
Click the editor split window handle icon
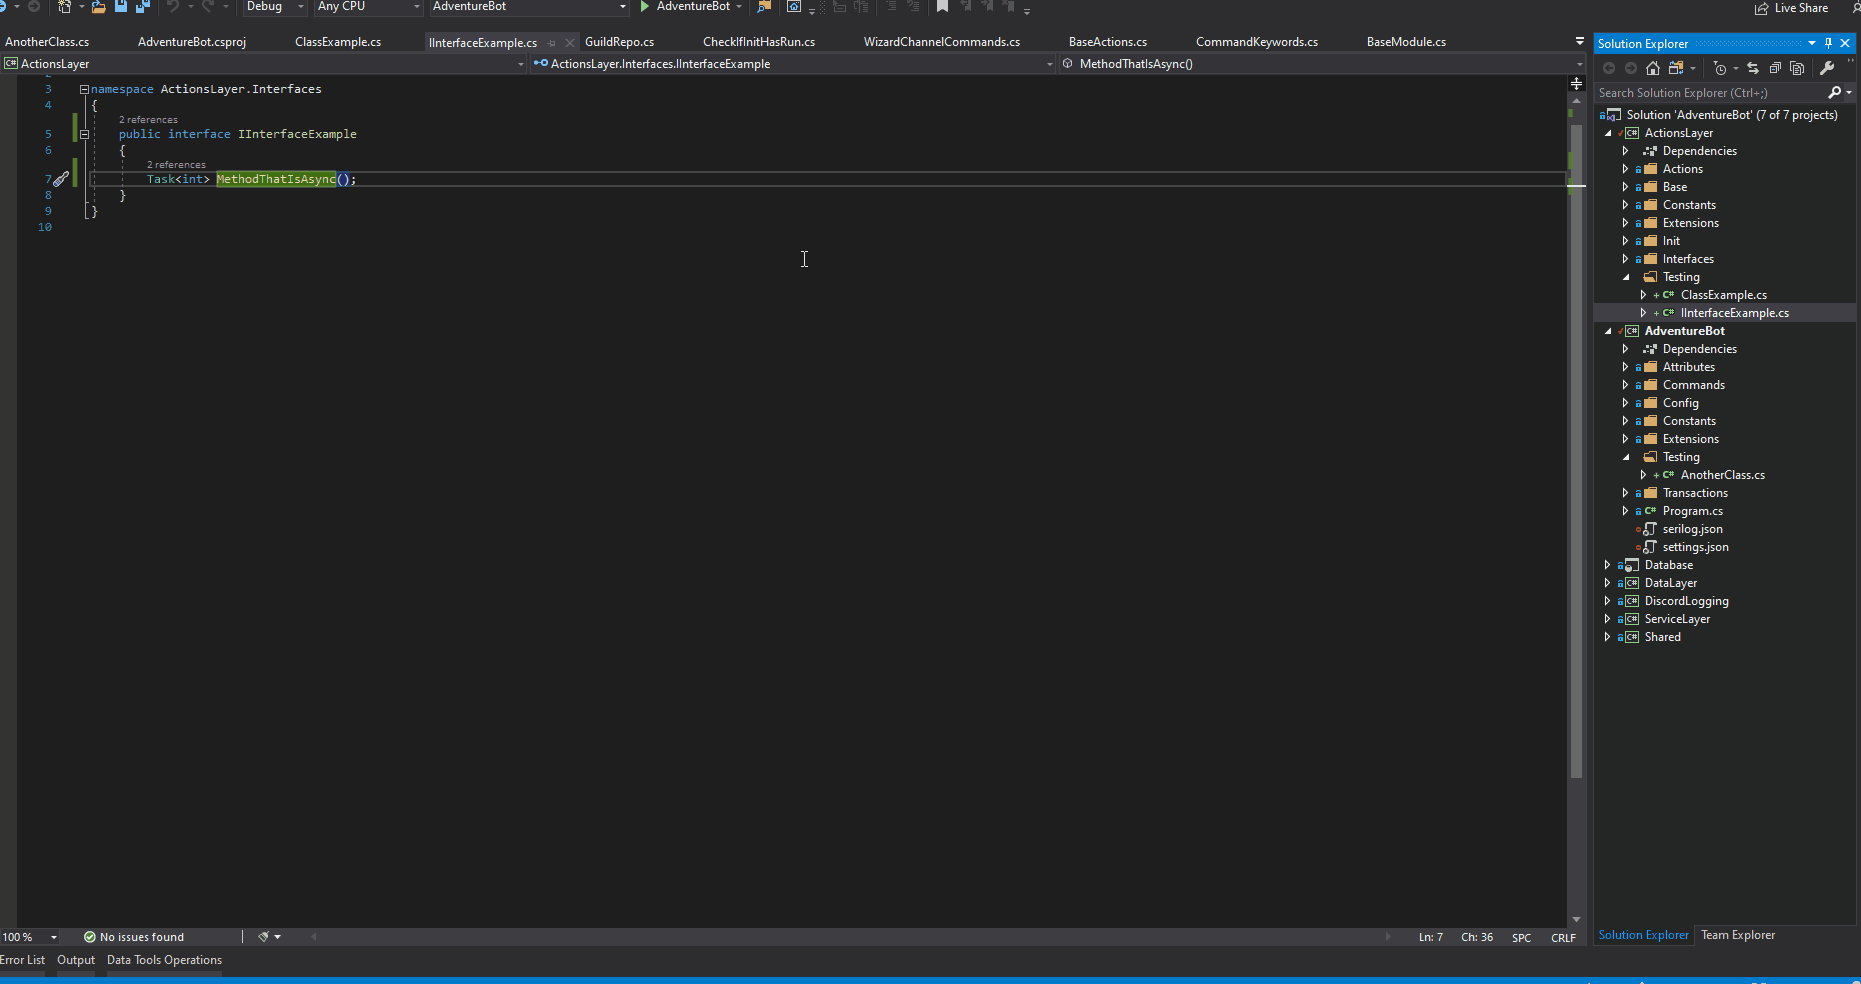point(1576,83)
